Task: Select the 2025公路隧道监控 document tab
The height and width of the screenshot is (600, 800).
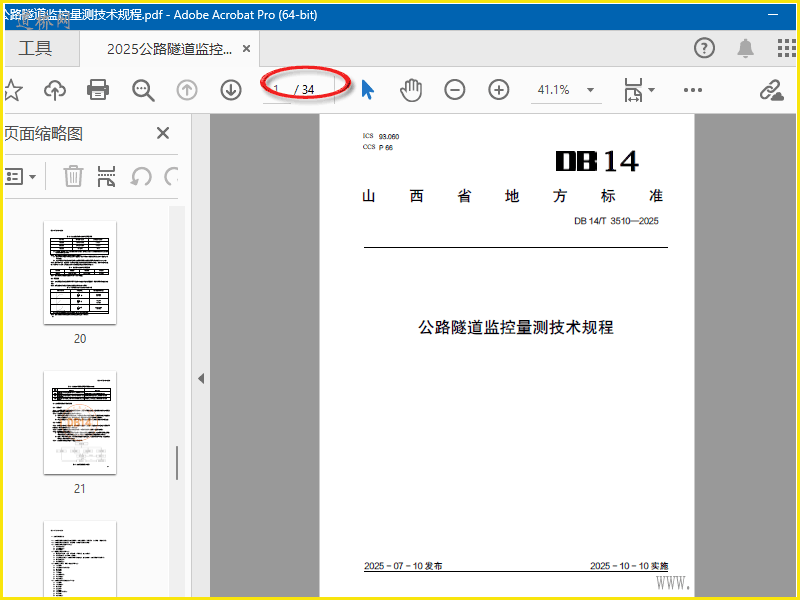Action: [169, 49]
